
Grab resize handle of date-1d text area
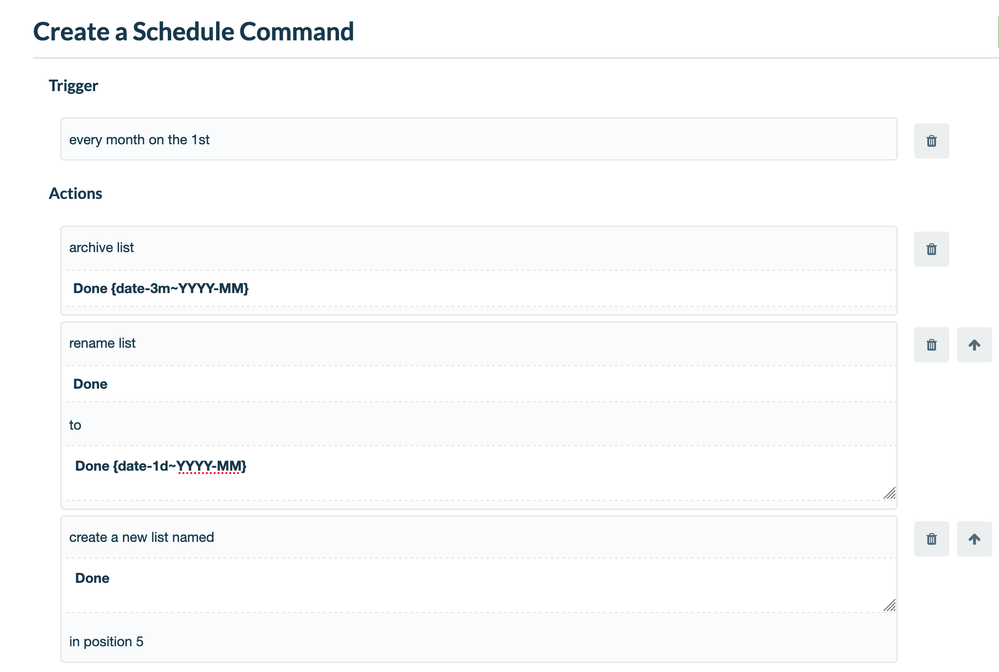[889, 493]
